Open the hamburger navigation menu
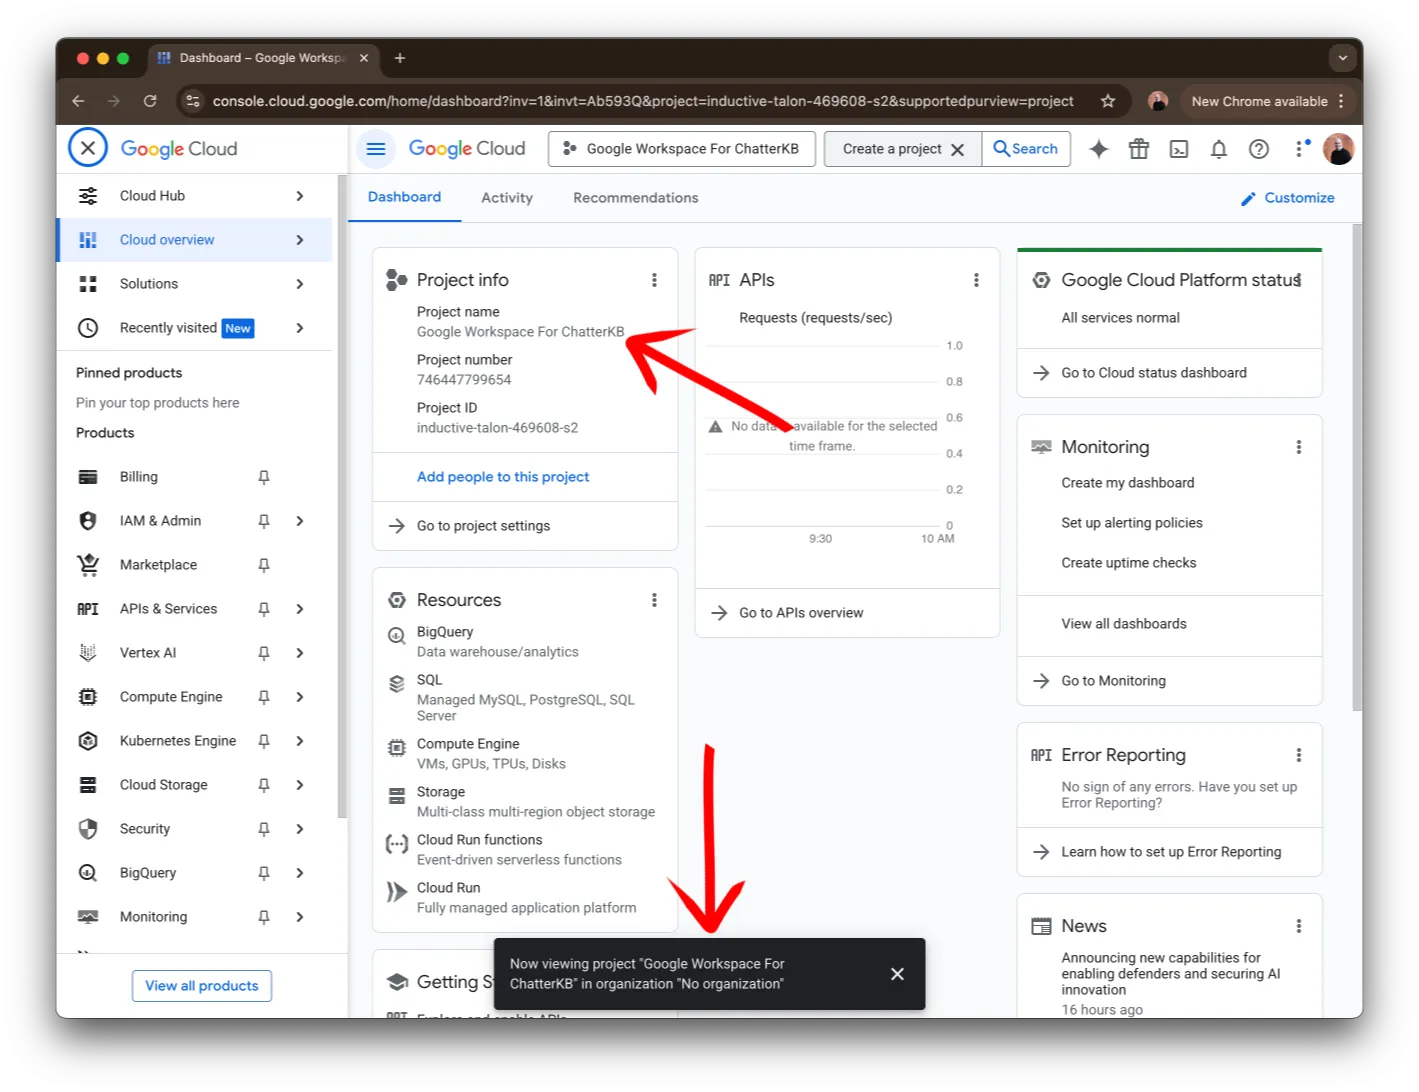Image resolution: width=1419 pixels, height=1092 pixels. point(376,149)
